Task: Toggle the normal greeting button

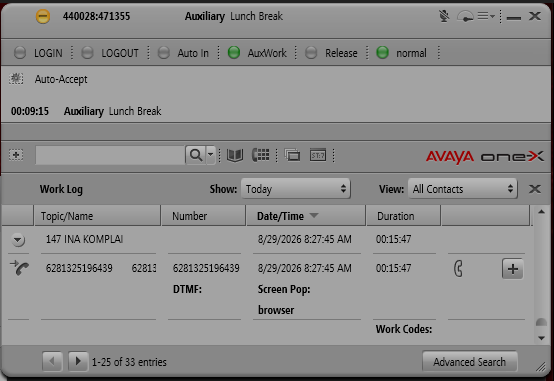Action: (401, 53)
